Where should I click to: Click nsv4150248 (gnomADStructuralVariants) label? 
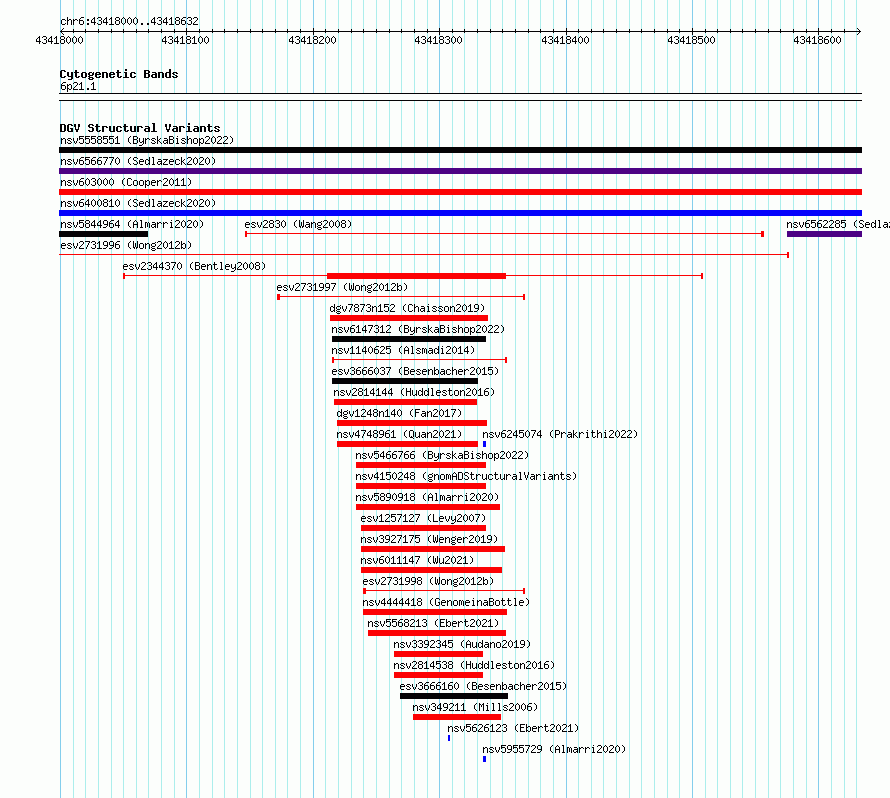point(466,476)
